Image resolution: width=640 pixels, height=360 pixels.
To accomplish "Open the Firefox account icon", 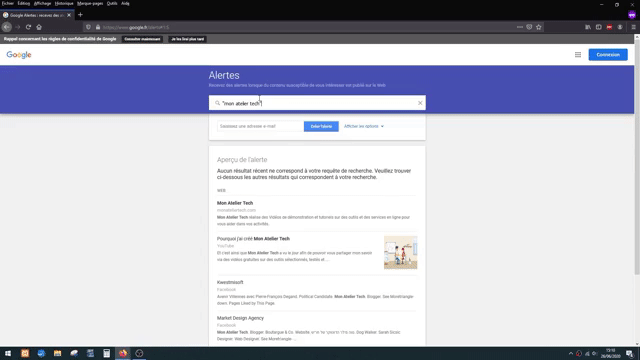I will pyautogui.click(x=620, y=27).
